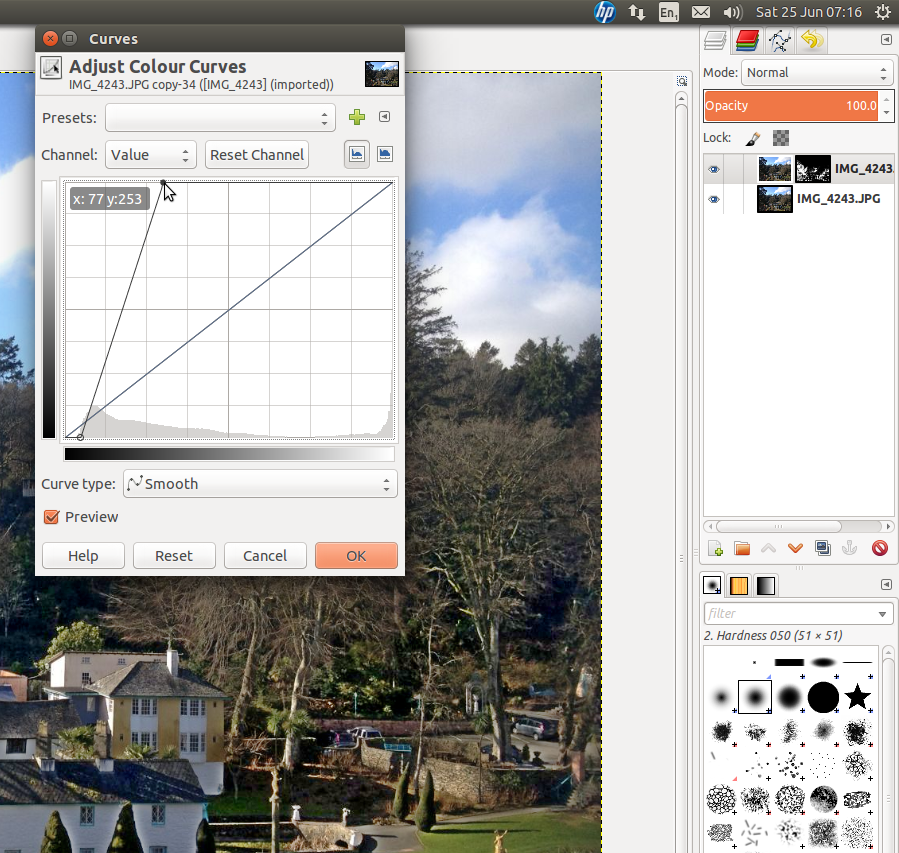
Task: Adjust the layer Opacity slider
Action: click(791, 105)
